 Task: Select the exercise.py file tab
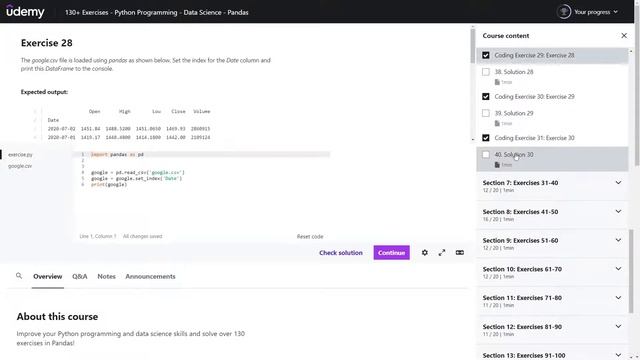click(x=20, y=155)
